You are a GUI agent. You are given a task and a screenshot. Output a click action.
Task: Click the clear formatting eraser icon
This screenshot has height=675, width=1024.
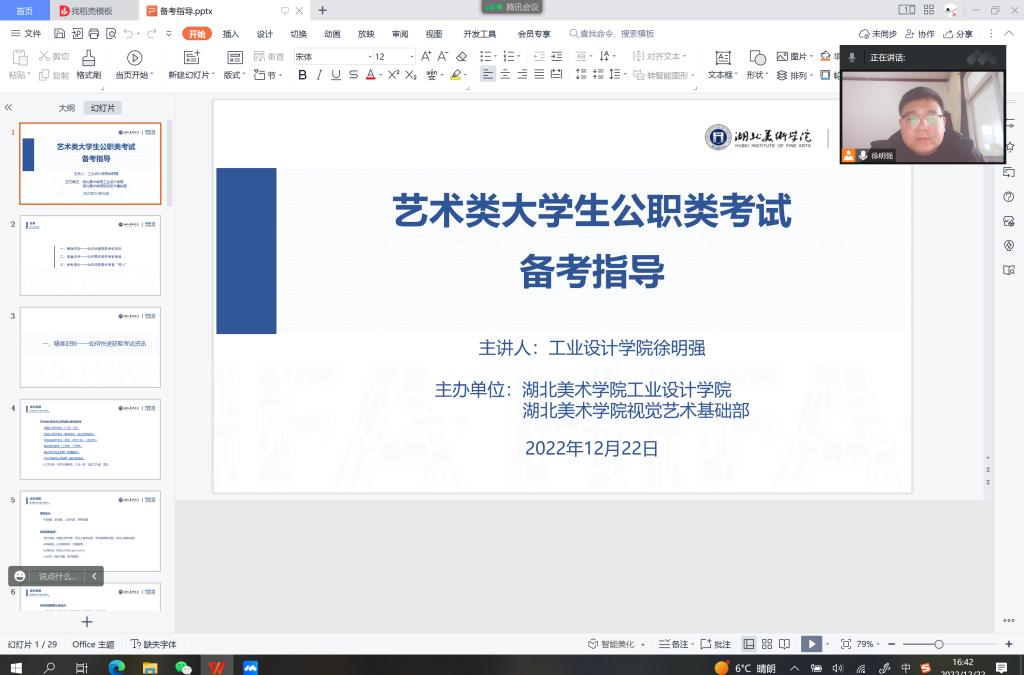click(x=461, y=57)
